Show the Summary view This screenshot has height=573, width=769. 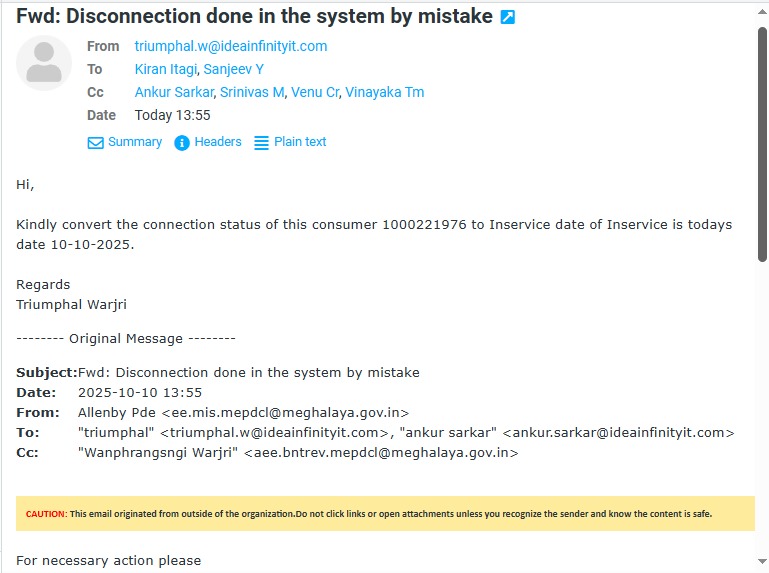pos(135,142)
